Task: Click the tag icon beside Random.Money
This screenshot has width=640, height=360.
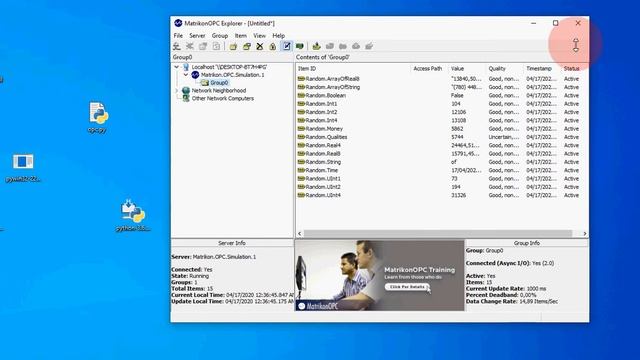Action: coord(301,129)
